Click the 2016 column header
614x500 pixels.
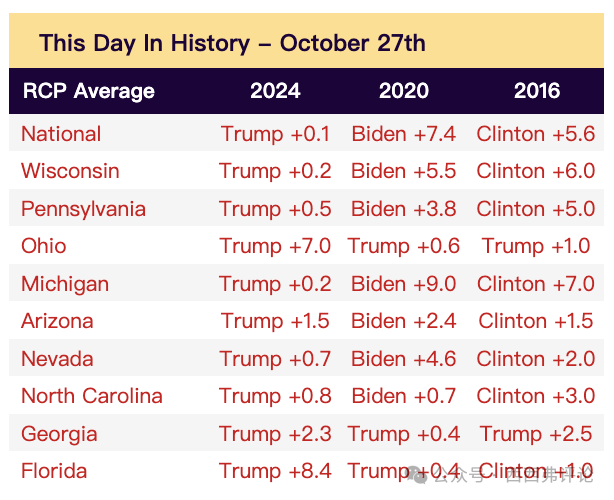pos(537,91)
